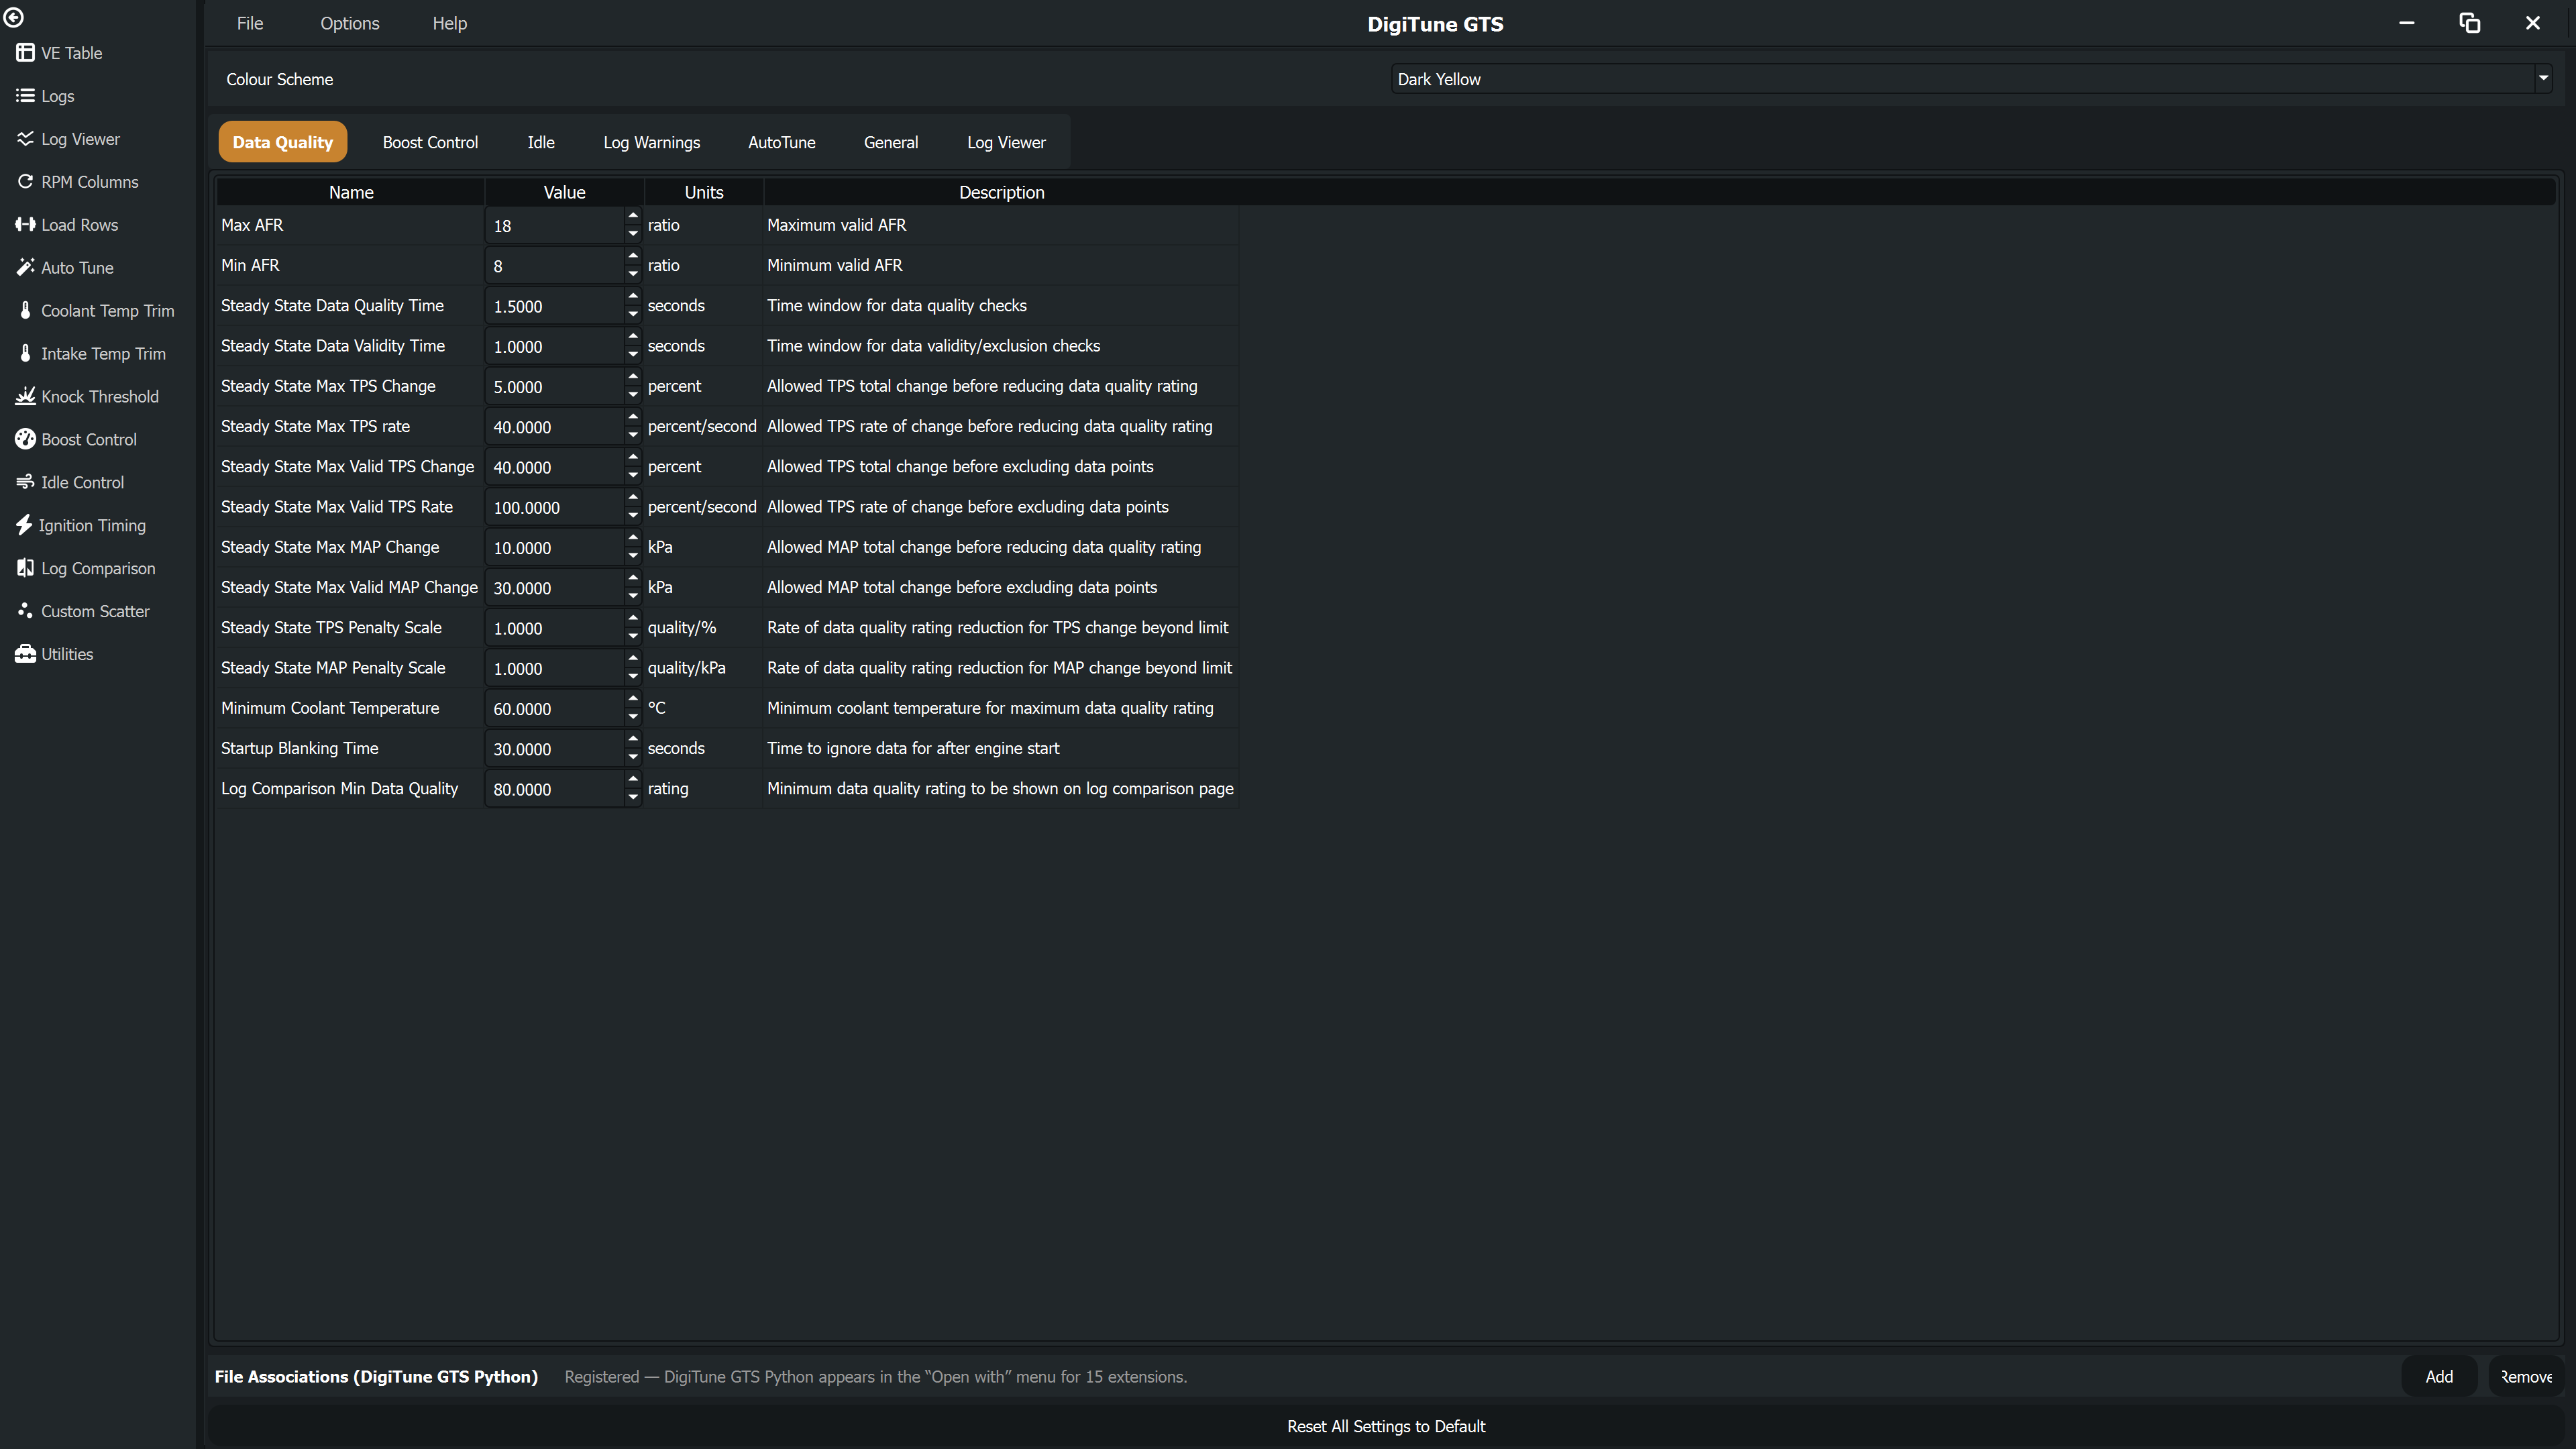Screen dimensions: 2576x1449
Task: Click the 'Colour Scheme' label
Action: click(280, 79)
